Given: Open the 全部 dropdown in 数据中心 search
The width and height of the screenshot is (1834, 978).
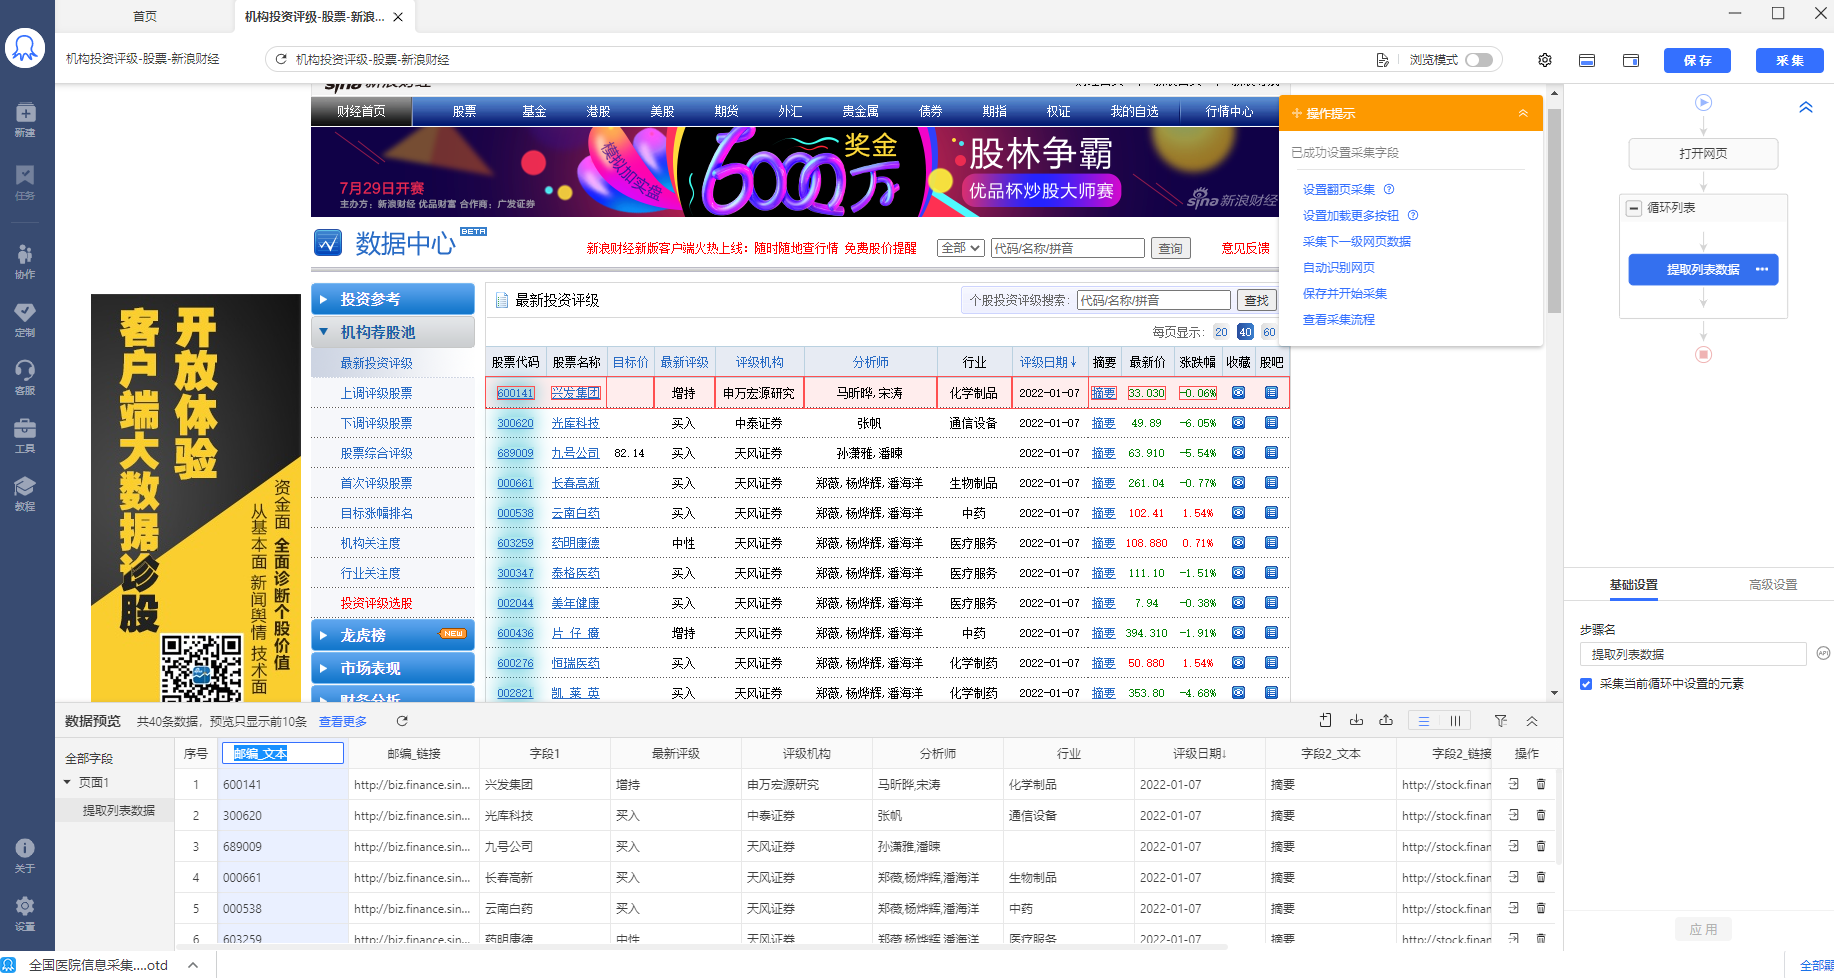Looking at the screenshot, I should [961, 248].
